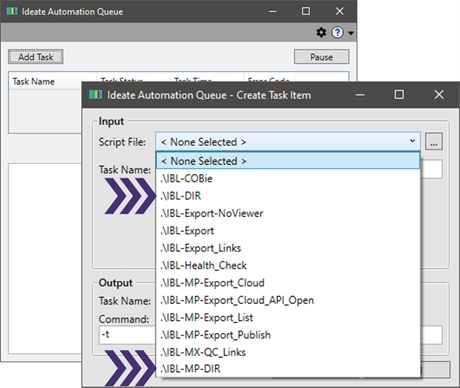460x388 pixels.
Task: Click the Add Task button
Action: click(x=36, y=57)
